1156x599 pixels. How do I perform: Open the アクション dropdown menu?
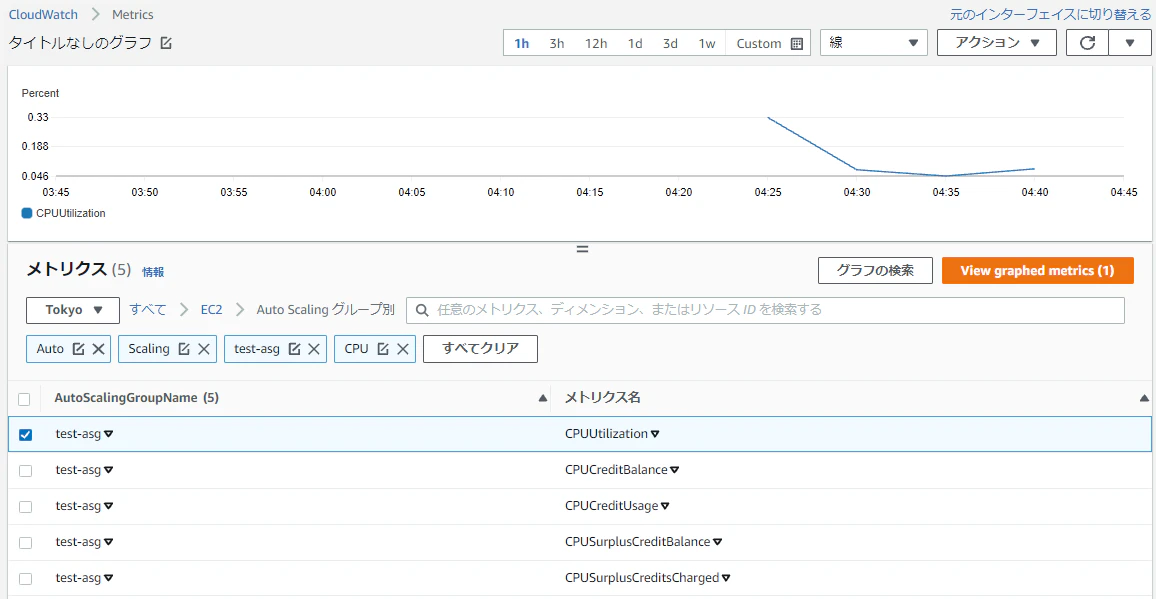[x=997, y=43]
